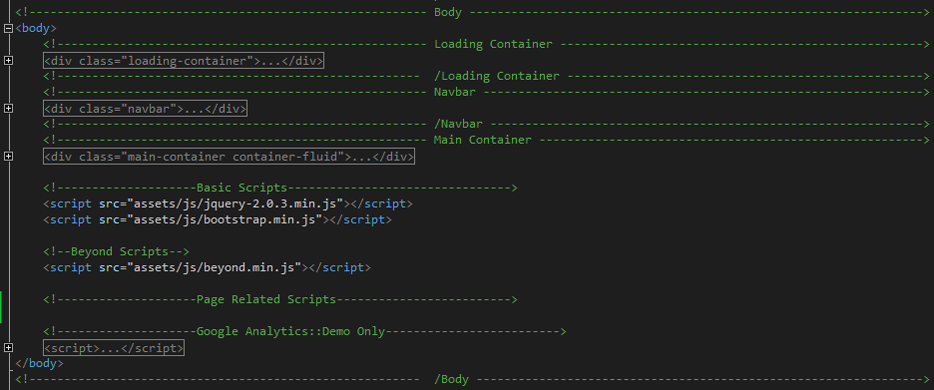
Task: Click the collapsed loading-container div box
Action: [183, 61]
